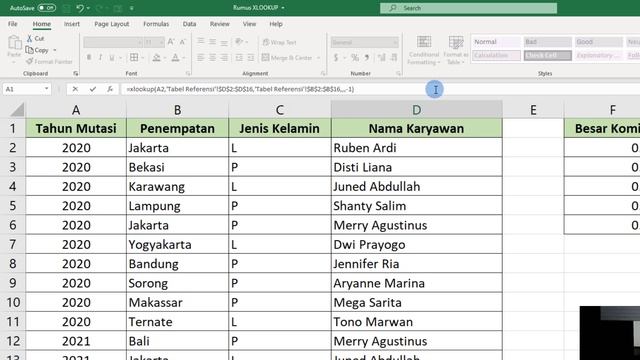Click the Cut scissors button
This screenshot has width=640, height=360.
pos(36,38)
